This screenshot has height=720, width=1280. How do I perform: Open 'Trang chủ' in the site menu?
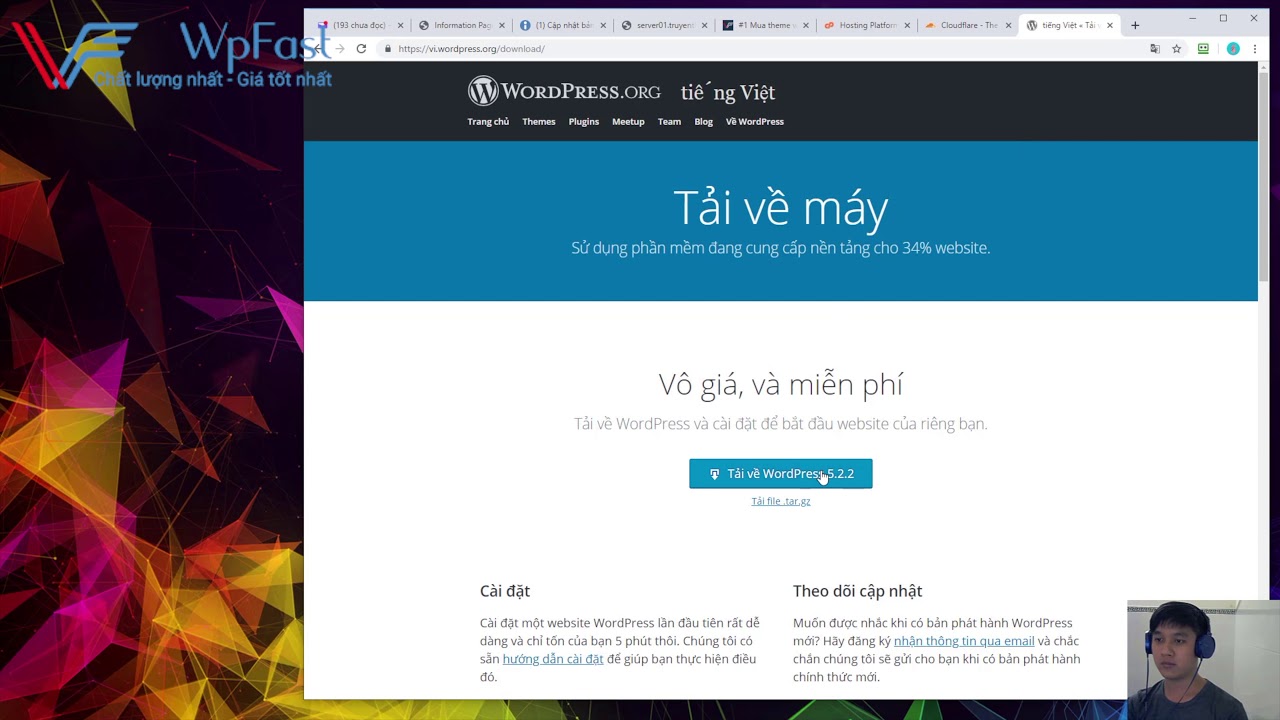[488, 122]
